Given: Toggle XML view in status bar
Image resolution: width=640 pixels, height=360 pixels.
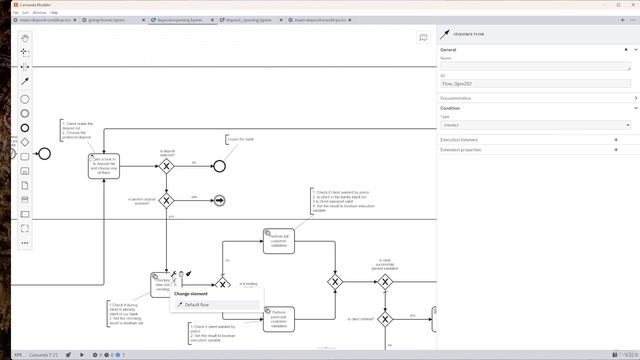Looking at the screenshot, I should tap(18, 355).
